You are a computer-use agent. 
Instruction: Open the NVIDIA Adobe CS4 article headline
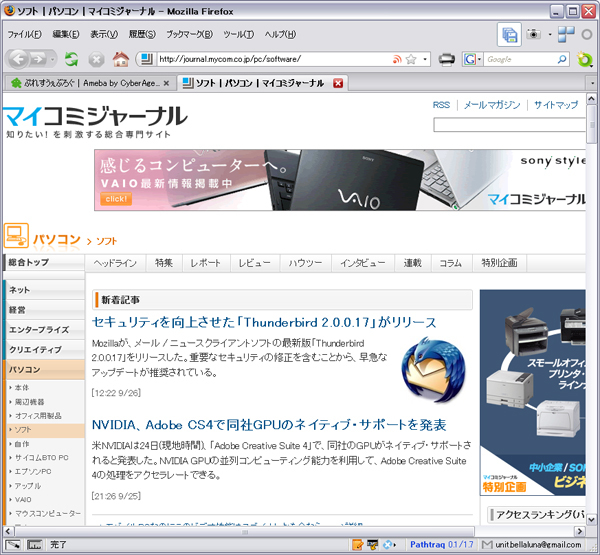tap(269, 425)
